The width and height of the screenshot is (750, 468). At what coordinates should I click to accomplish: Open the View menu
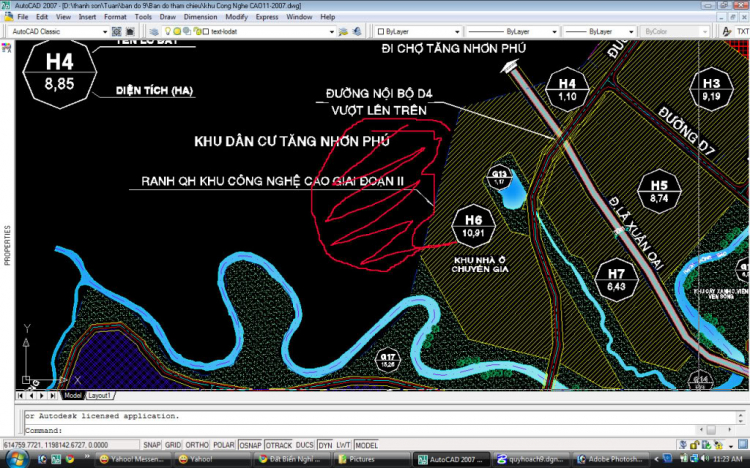(63, 17)
